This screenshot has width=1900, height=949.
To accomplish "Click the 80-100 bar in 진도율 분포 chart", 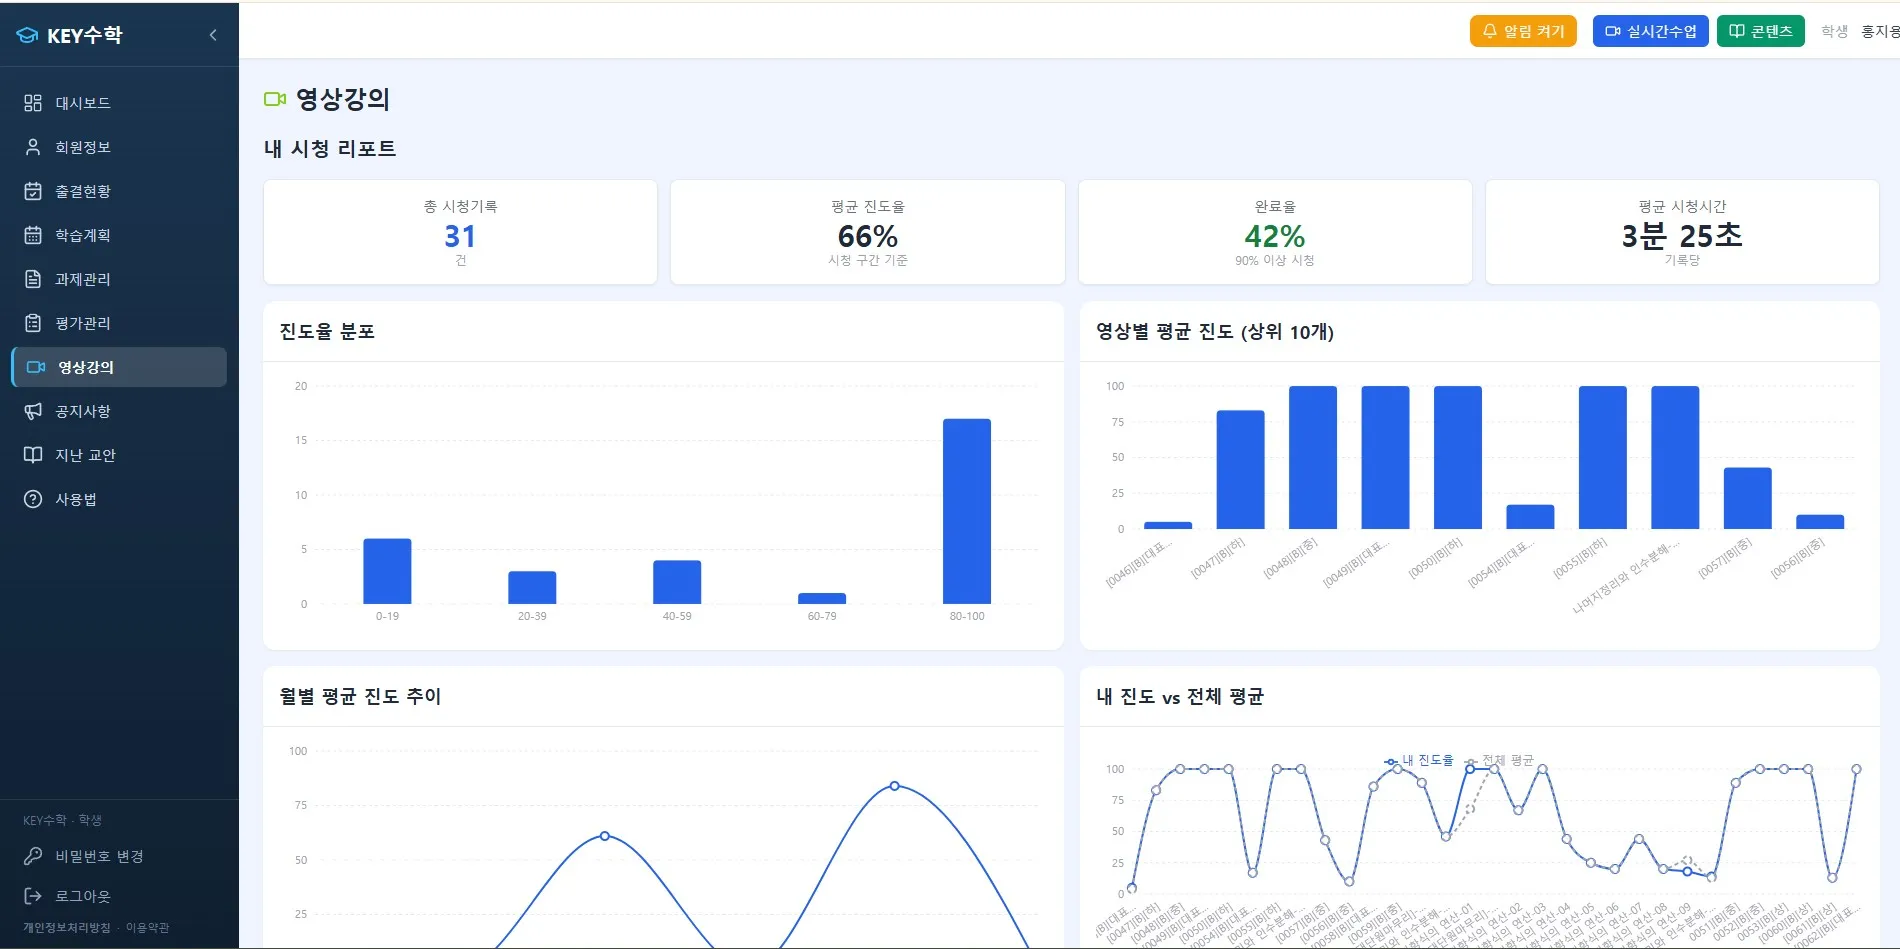I will point(967,511).
